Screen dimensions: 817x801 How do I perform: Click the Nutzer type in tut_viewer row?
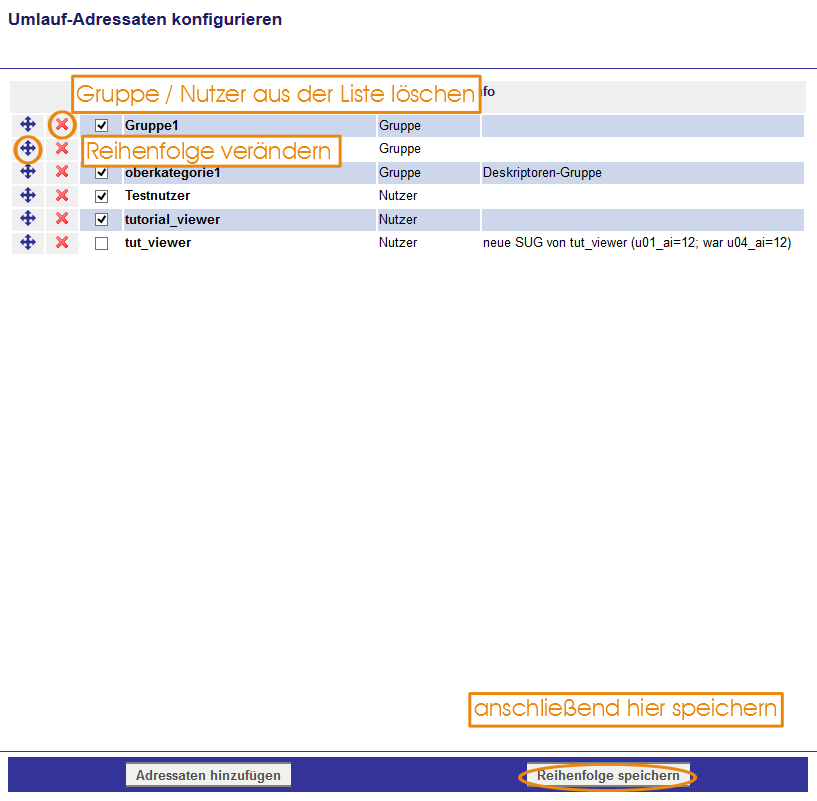tap(398, 242)
